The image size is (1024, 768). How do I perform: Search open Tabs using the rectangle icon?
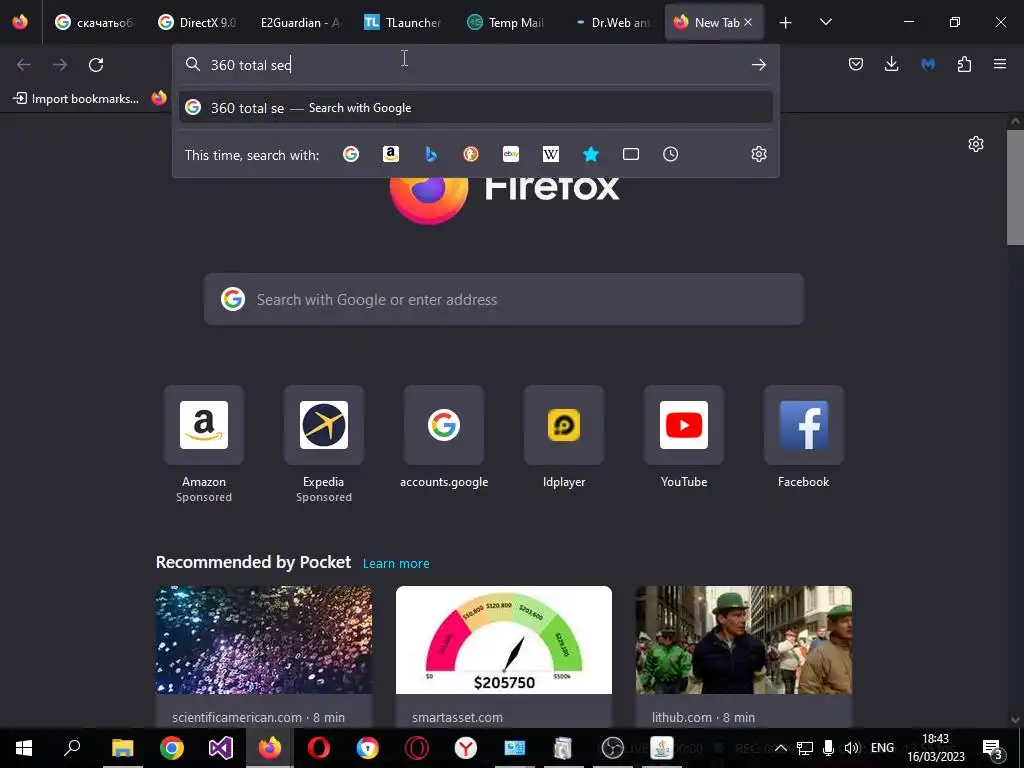631,154
